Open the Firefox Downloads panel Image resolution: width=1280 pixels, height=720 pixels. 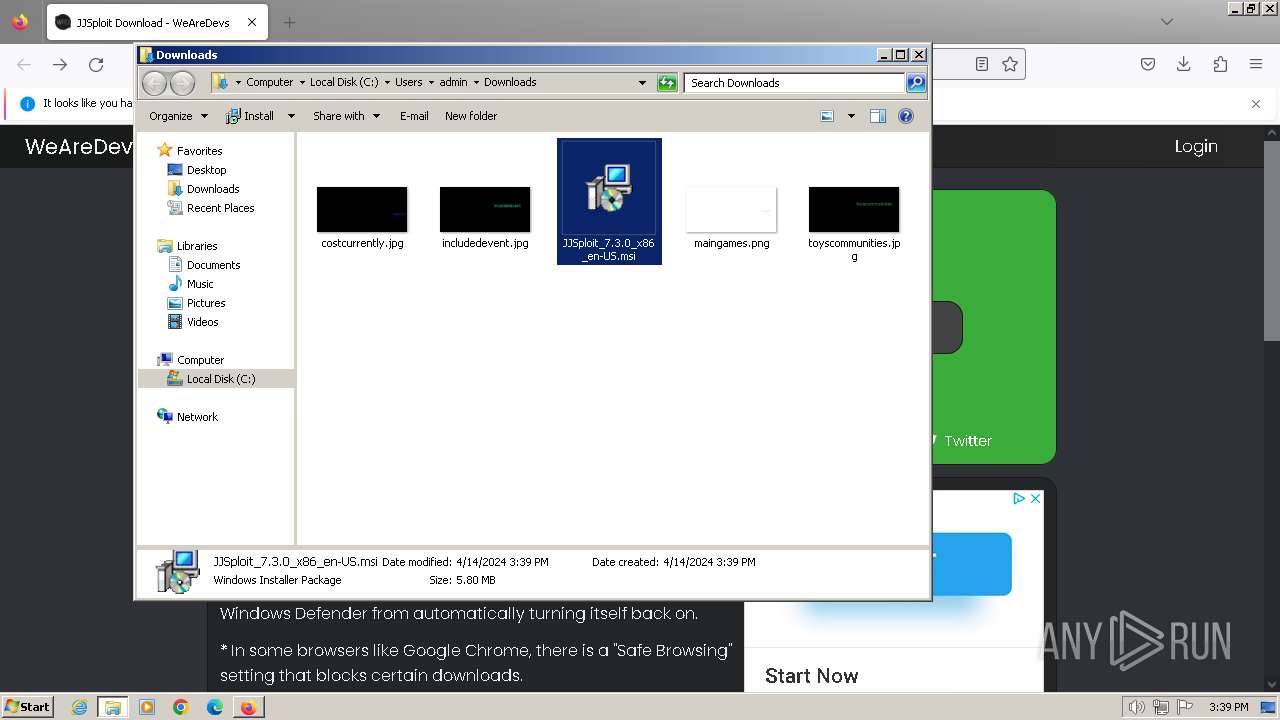(1184, 64)
